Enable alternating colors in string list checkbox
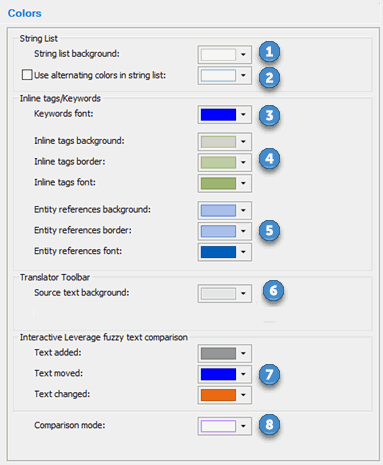 (x=27, y=75)
